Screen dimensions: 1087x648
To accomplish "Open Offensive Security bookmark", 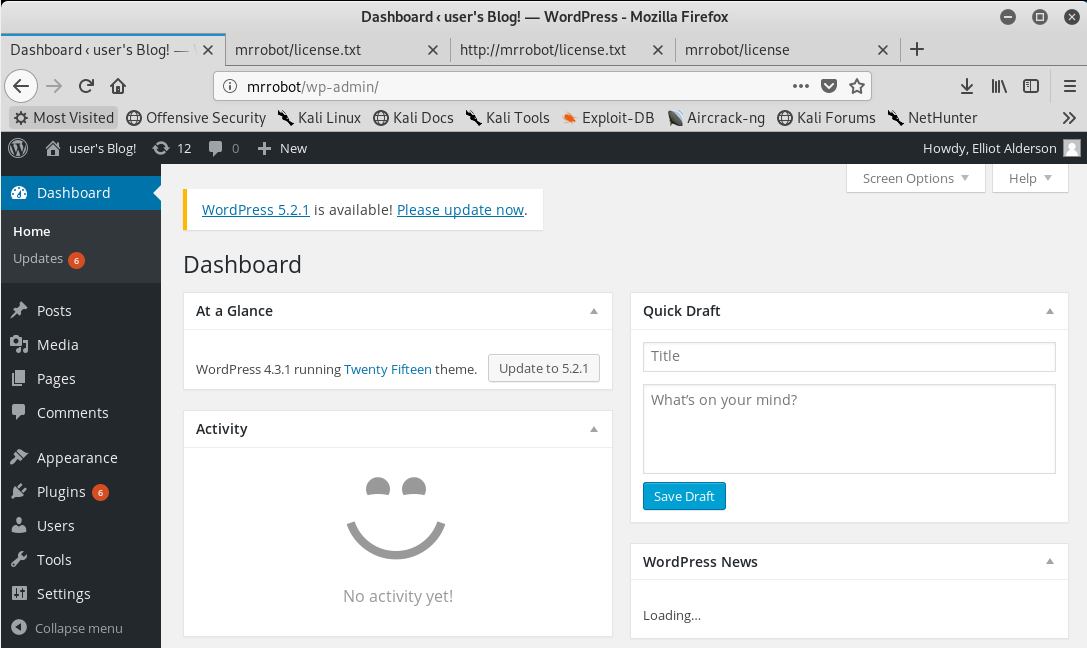I will point(196,118).
